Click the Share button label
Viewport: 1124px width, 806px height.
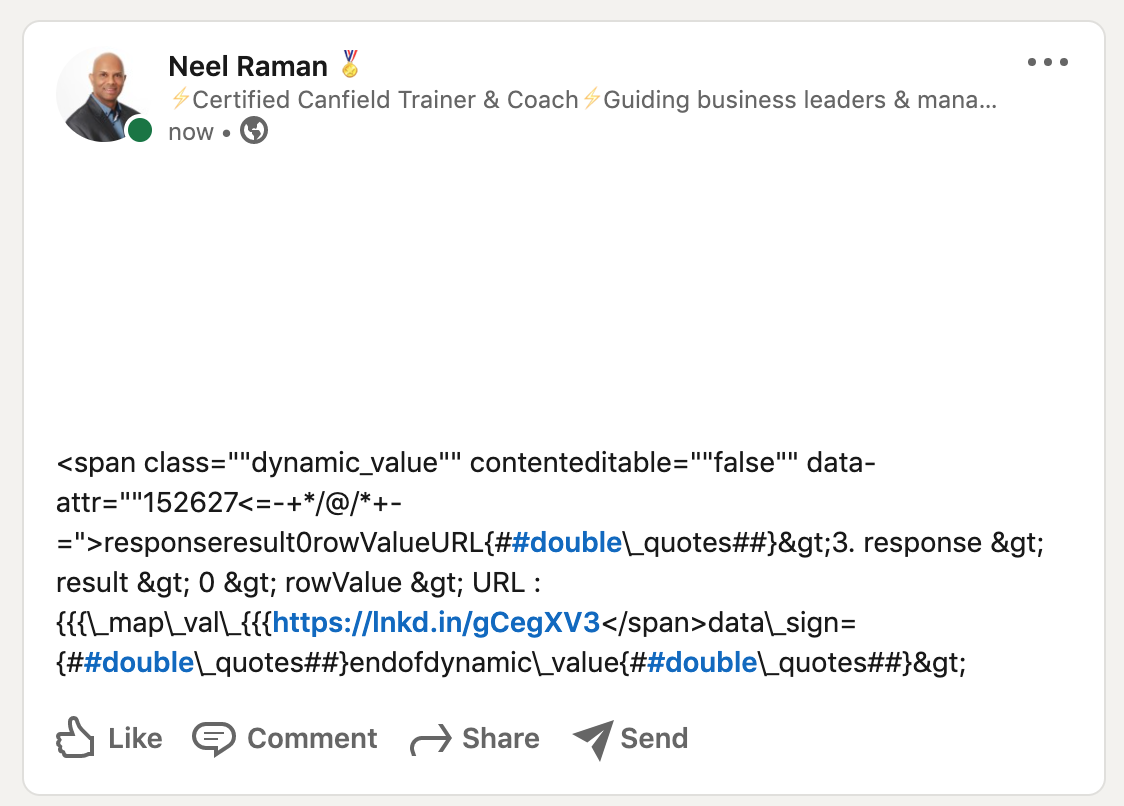click(500, 739)
